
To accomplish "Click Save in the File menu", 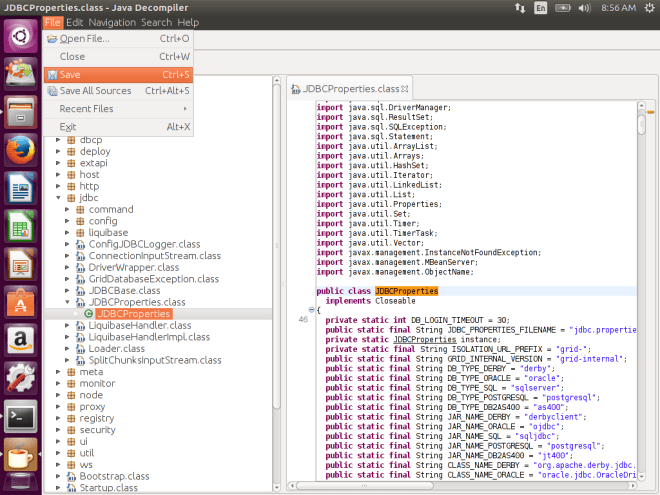I will [70, 74].
